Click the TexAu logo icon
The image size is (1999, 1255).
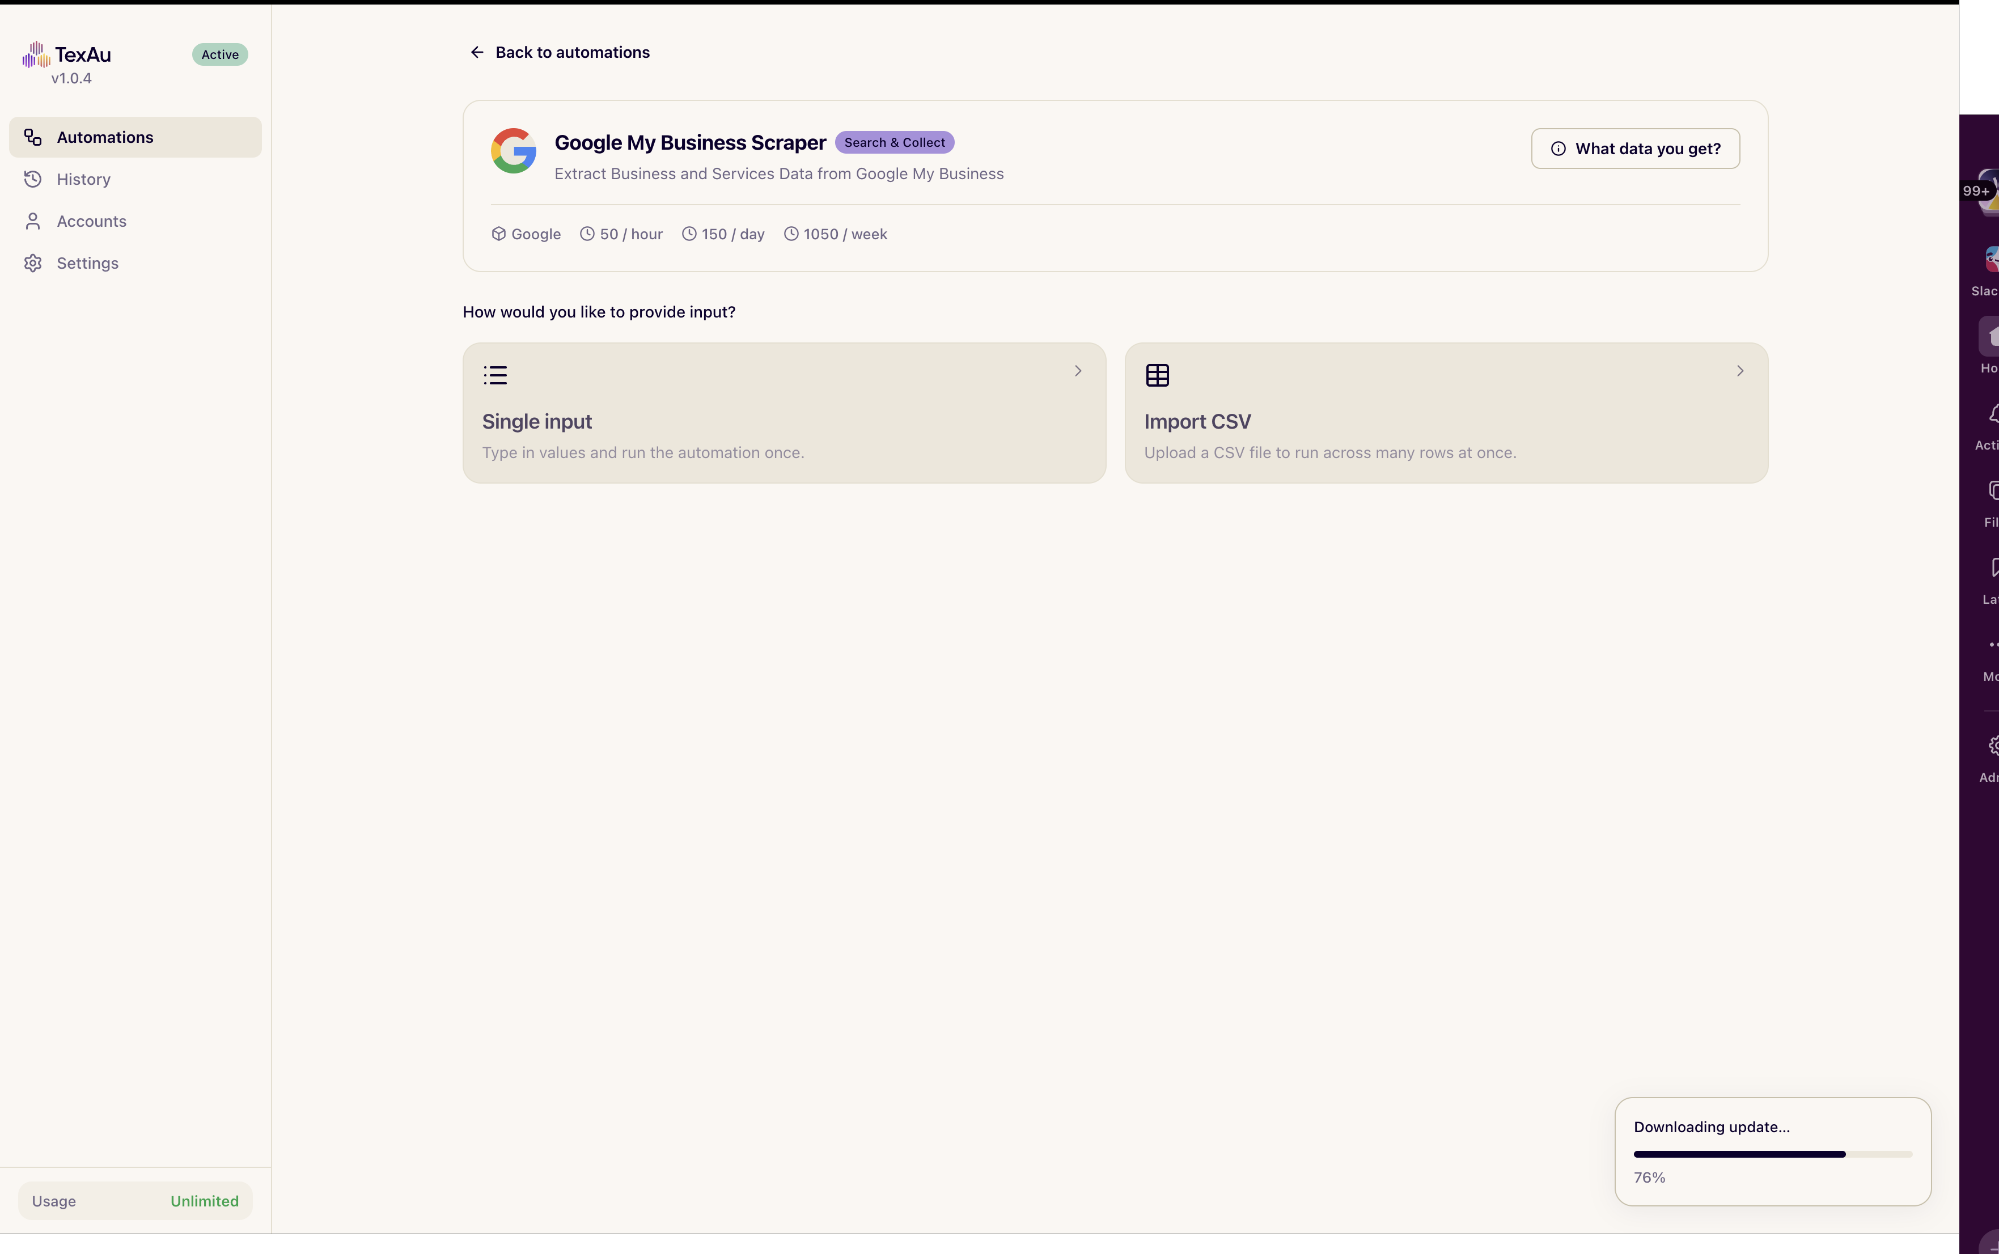[x=36, y=54]
